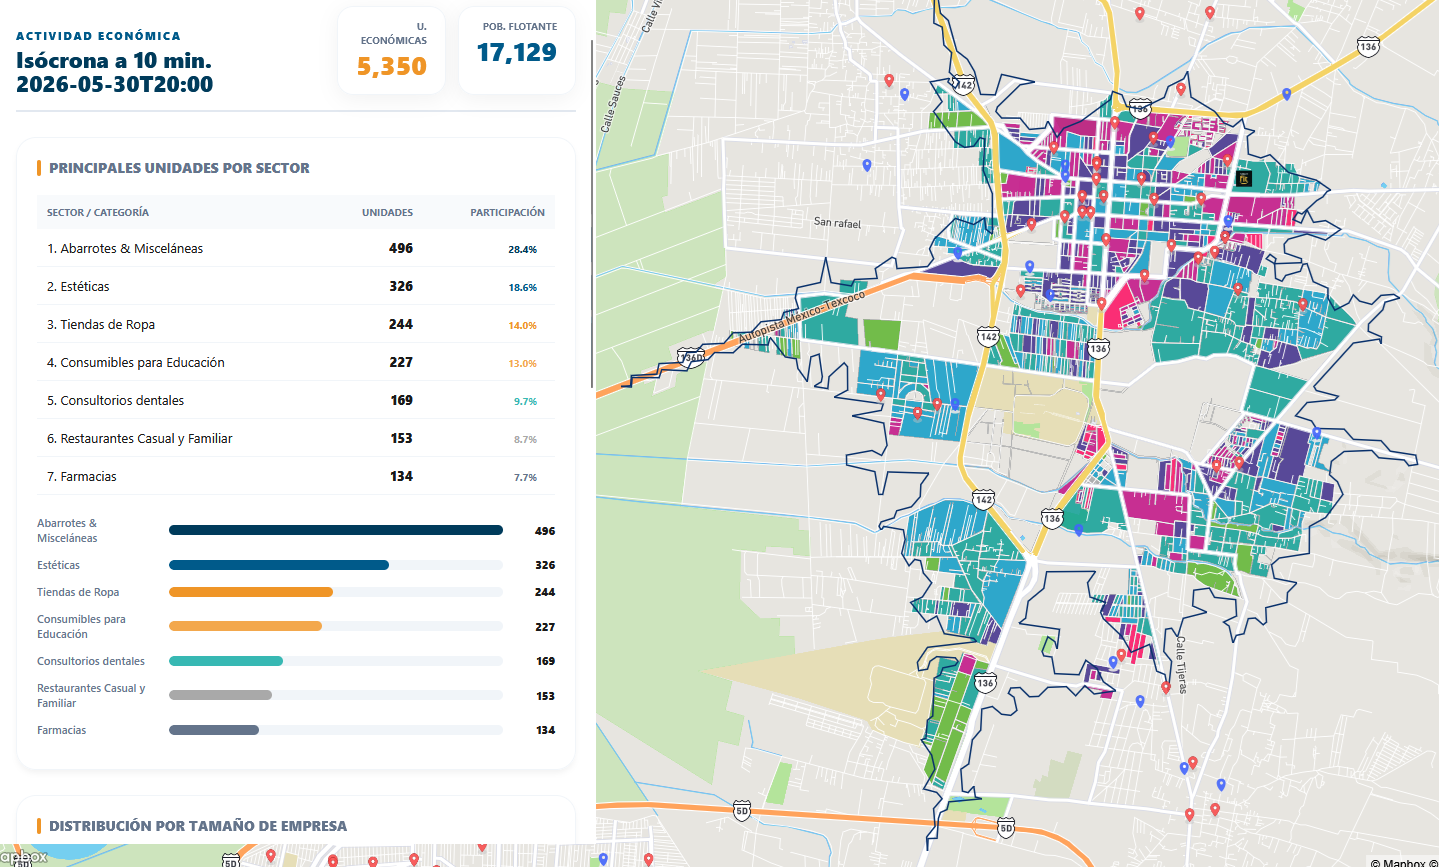The height and width of the screenshot is (867, 1439).
Task: Click the left panel's vertical scrollbar
Action: [x=592, y=215]
